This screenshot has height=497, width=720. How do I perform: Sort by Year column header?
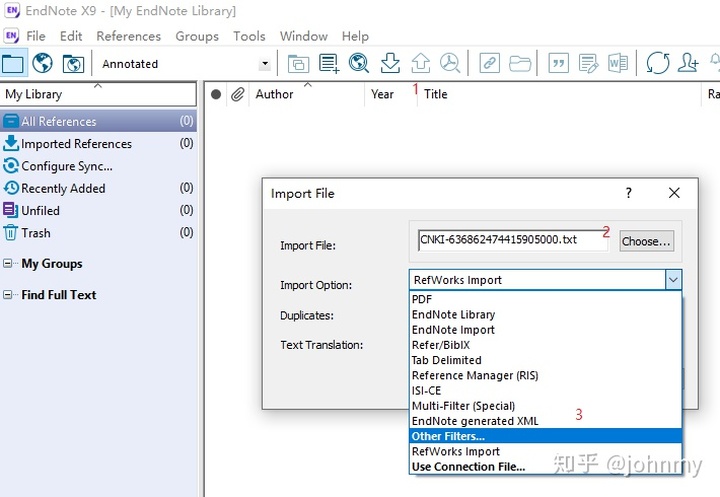[x=391, y=94]
